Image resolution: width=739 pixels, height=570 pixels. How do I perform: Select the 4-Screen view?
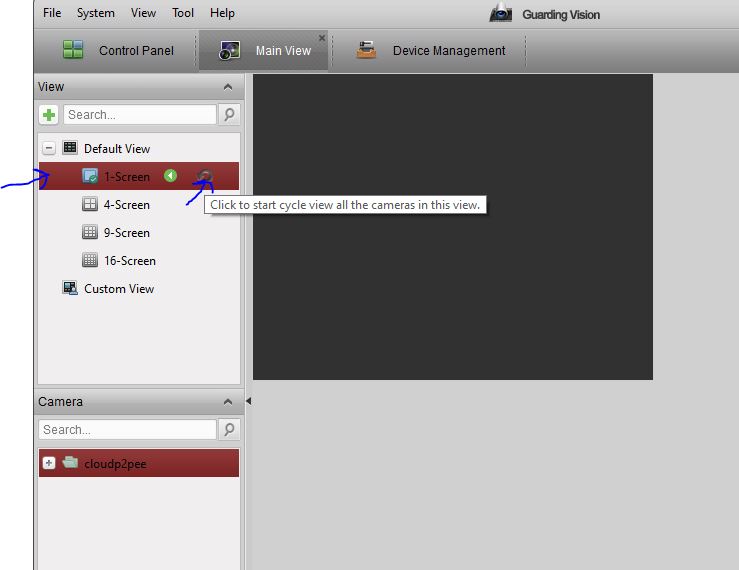pos(127,205)
